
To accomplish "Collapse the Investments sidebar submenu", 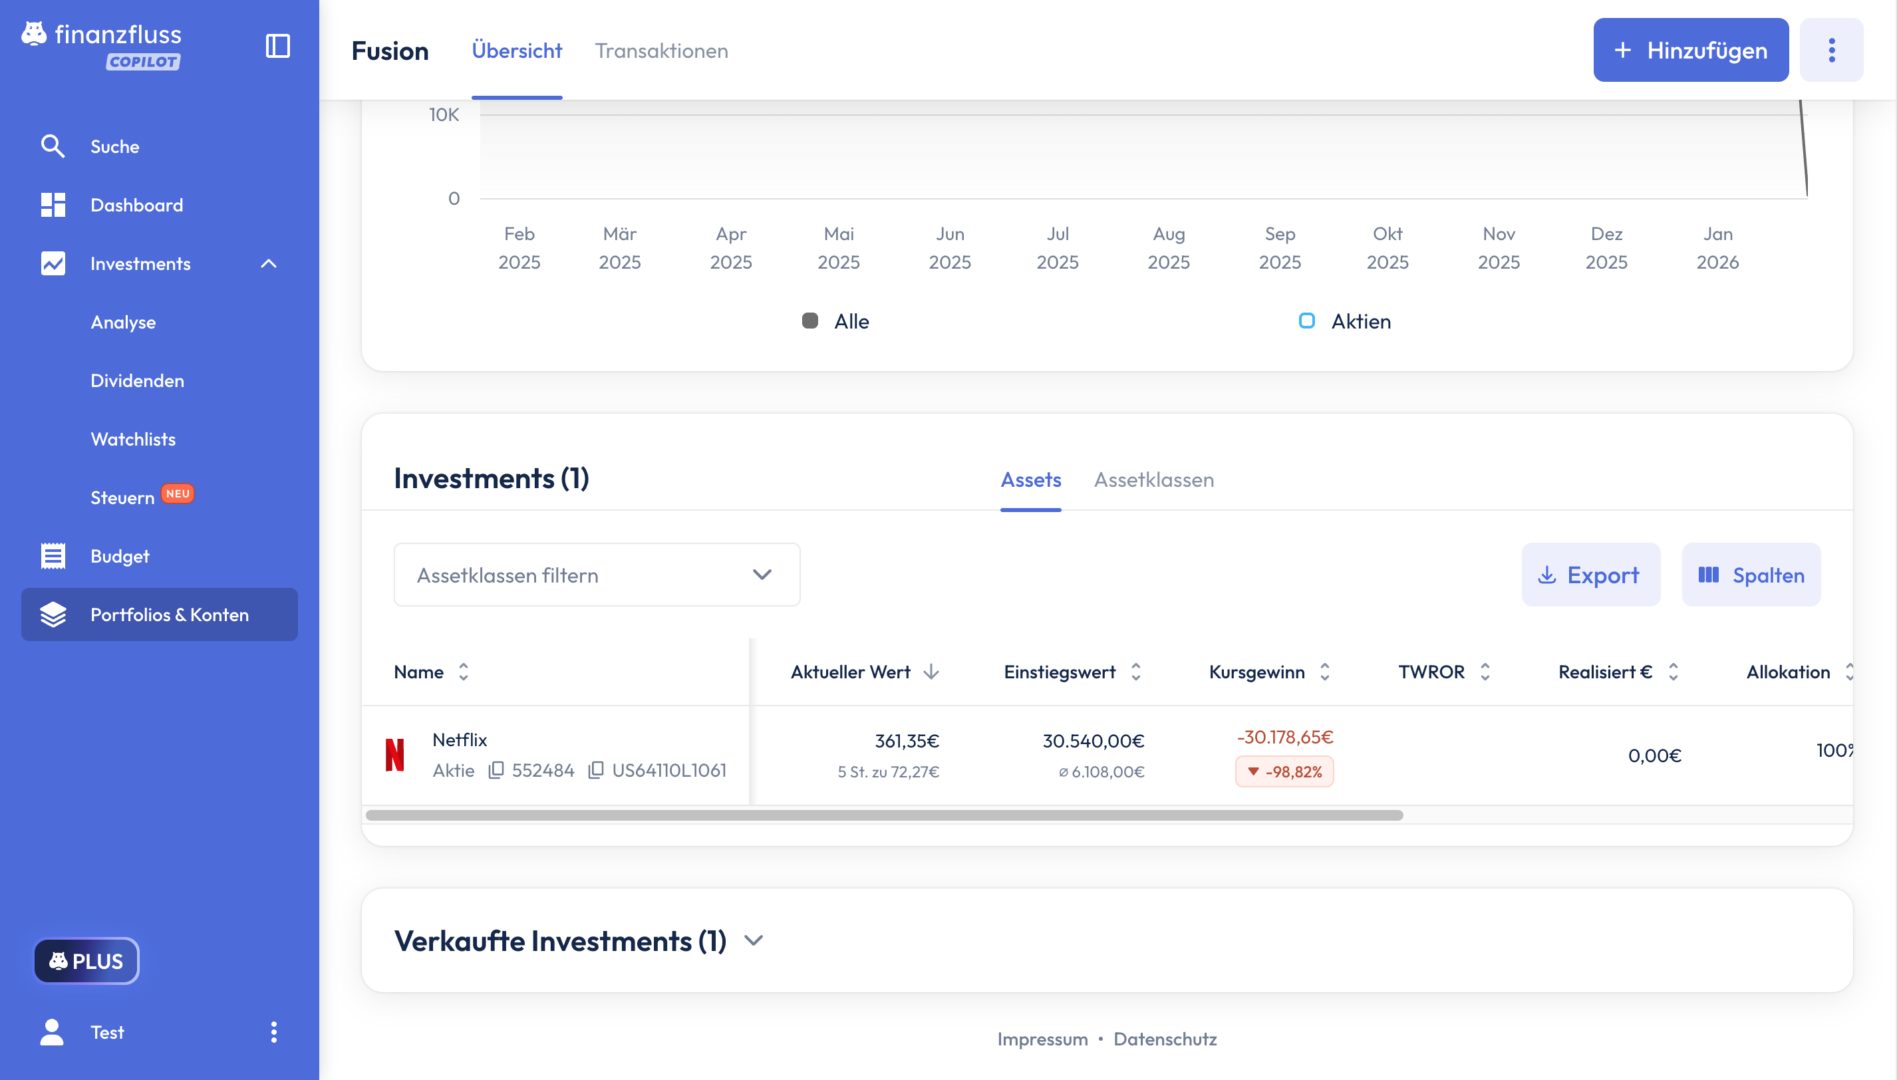I will click(x=268, y=264).
